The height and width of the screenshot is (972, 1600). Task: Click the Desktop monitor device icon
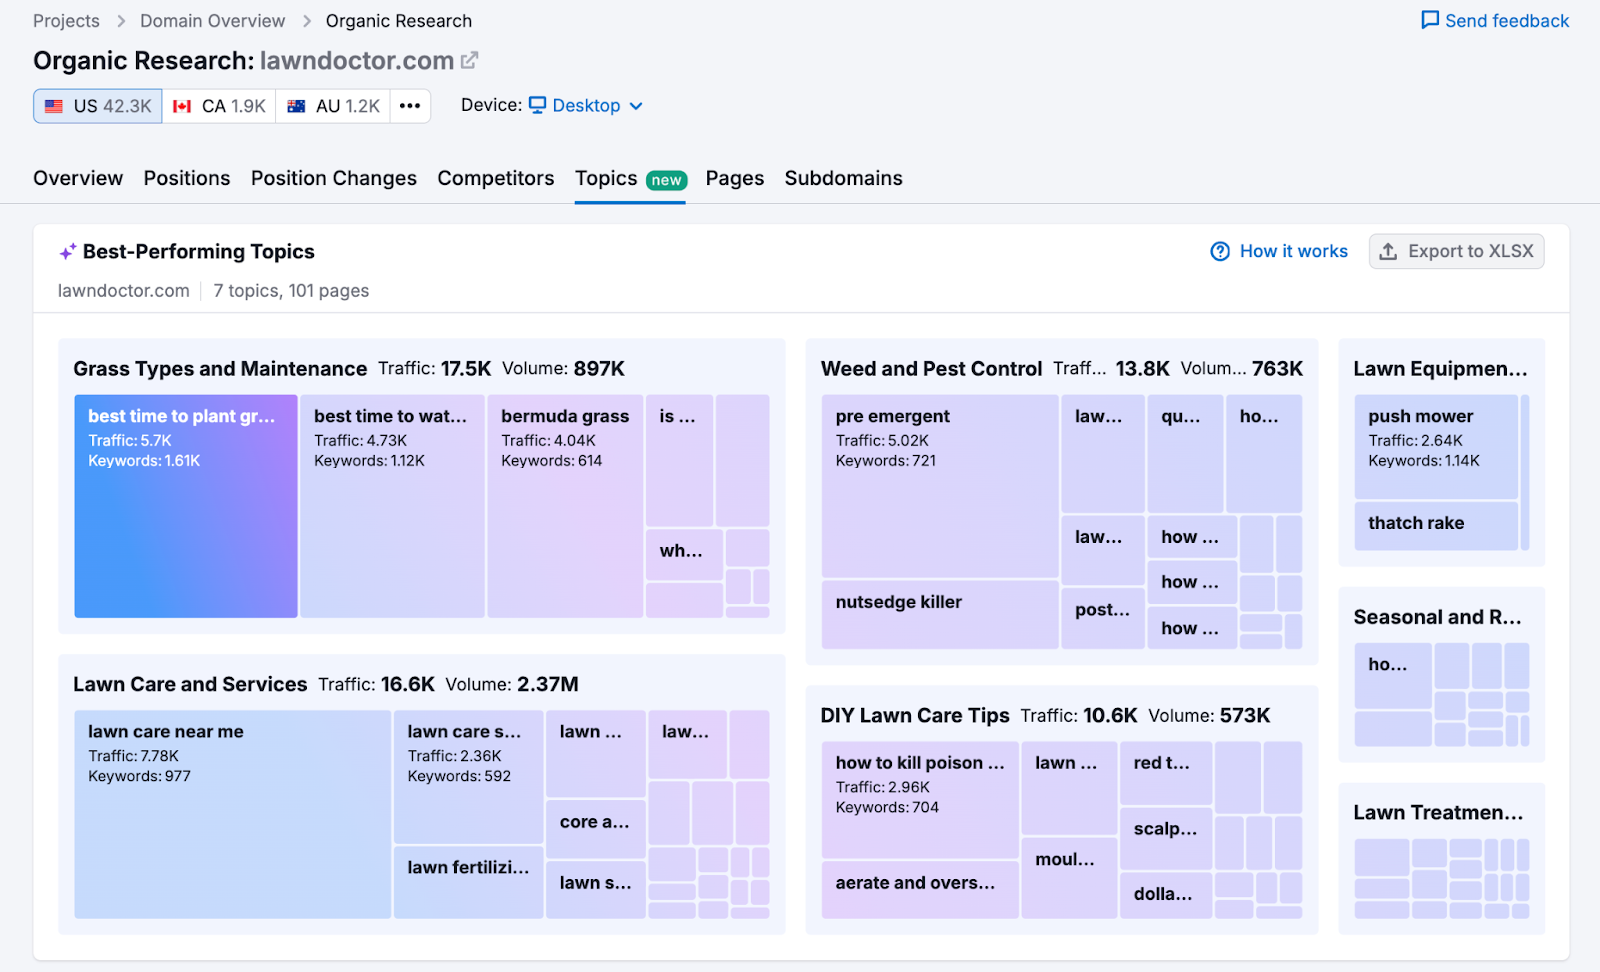(x=537, y=105)
